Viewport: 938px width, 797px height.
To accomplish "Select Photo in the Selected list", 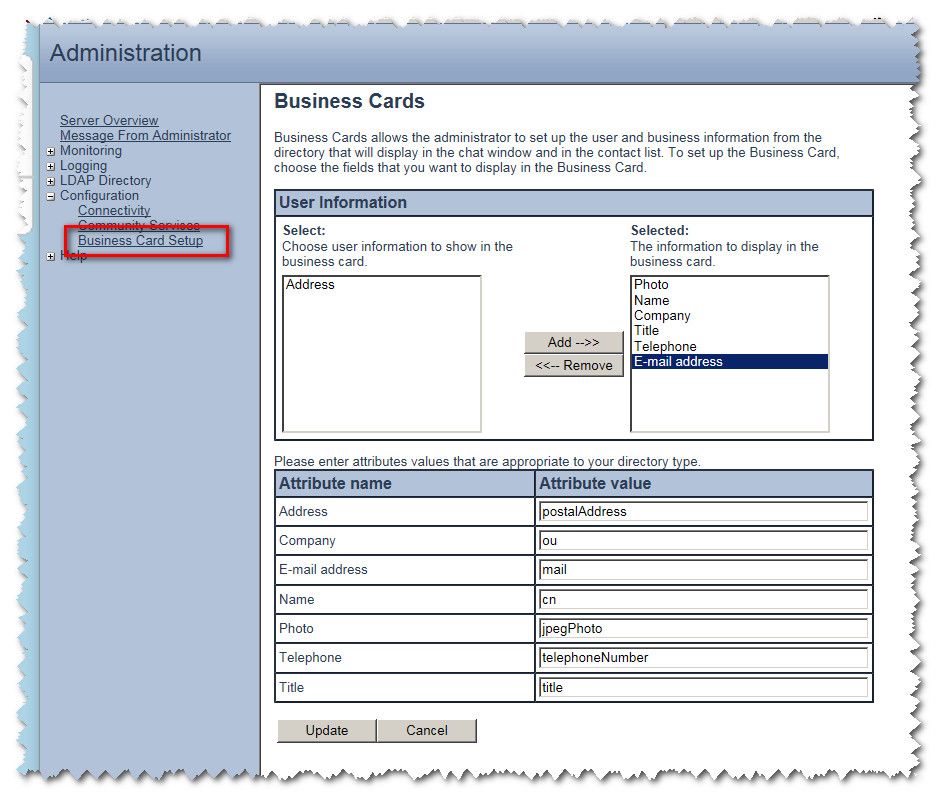I will (651, 285).
